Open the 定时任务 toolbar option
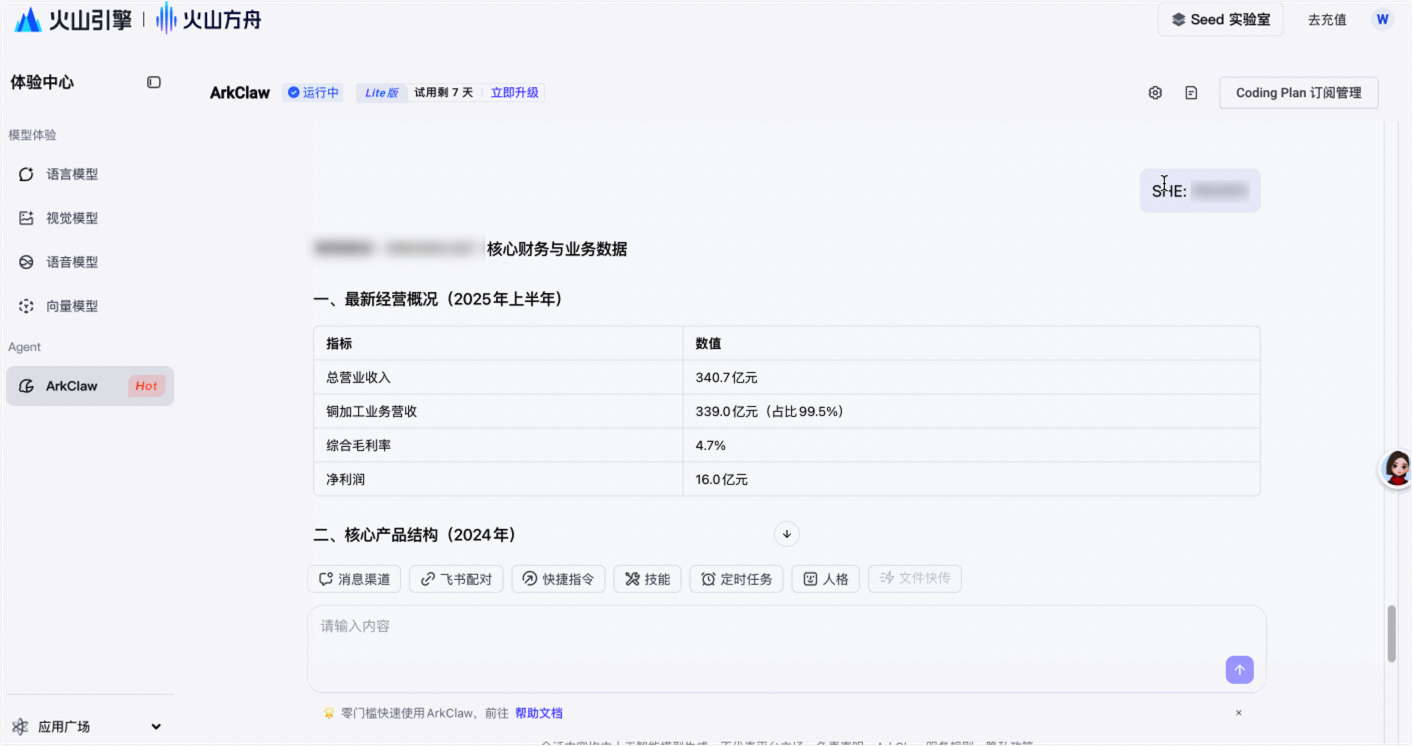Screen dimensions: 1412x746 pos(736,579)
